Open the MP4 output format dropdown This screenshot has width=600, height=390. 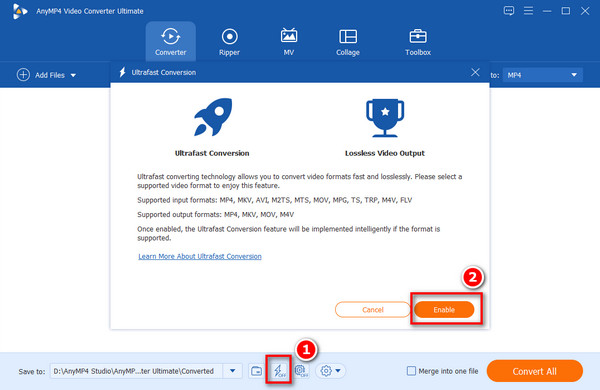click(x=543, y=75)
